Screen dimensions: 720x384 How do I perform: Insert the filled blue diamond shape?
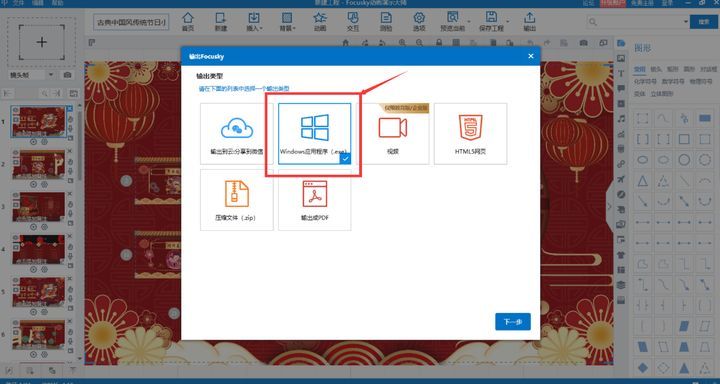643,367
